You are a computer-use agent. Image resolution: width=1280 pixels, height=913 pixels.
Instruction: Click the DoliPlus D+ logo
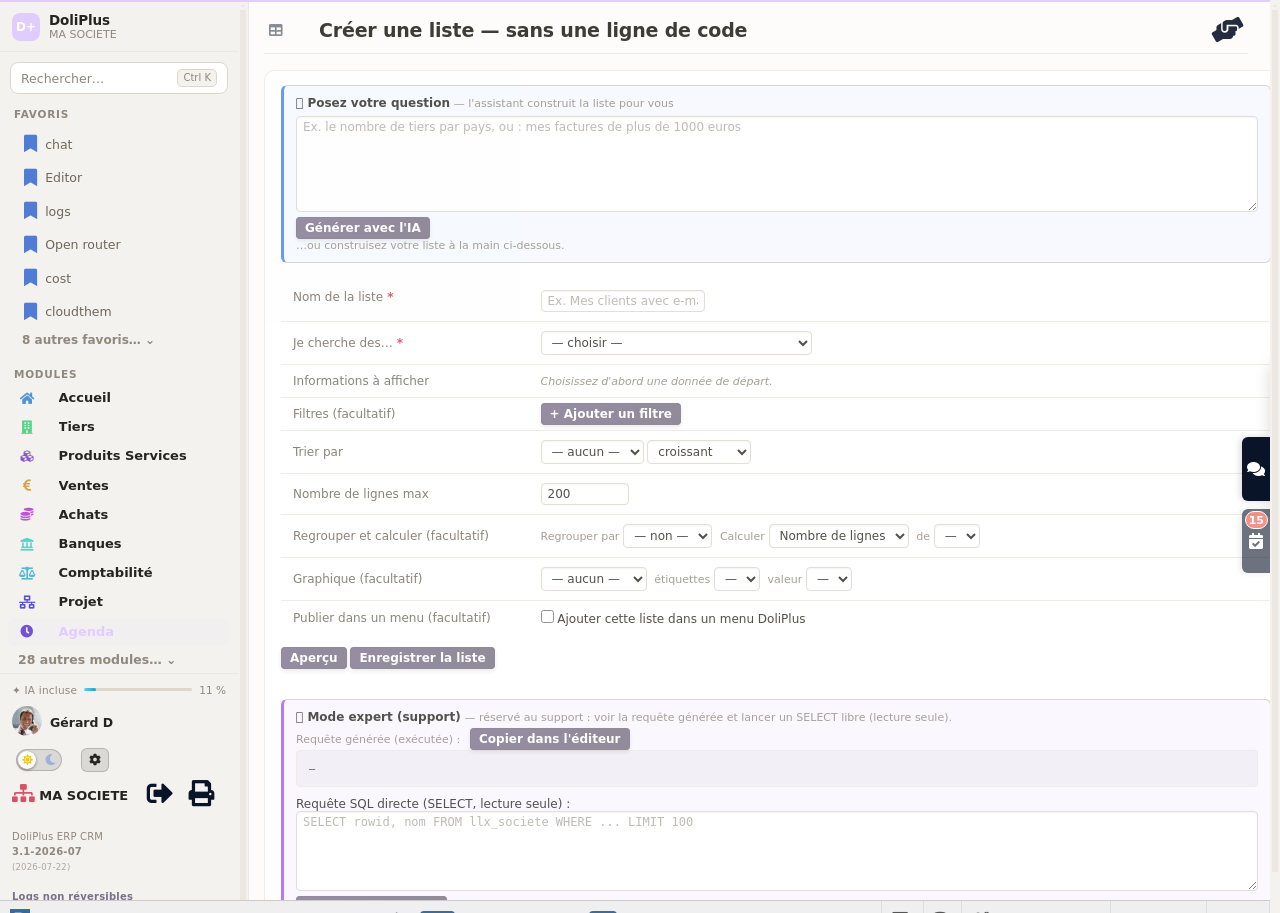[26, 27]
